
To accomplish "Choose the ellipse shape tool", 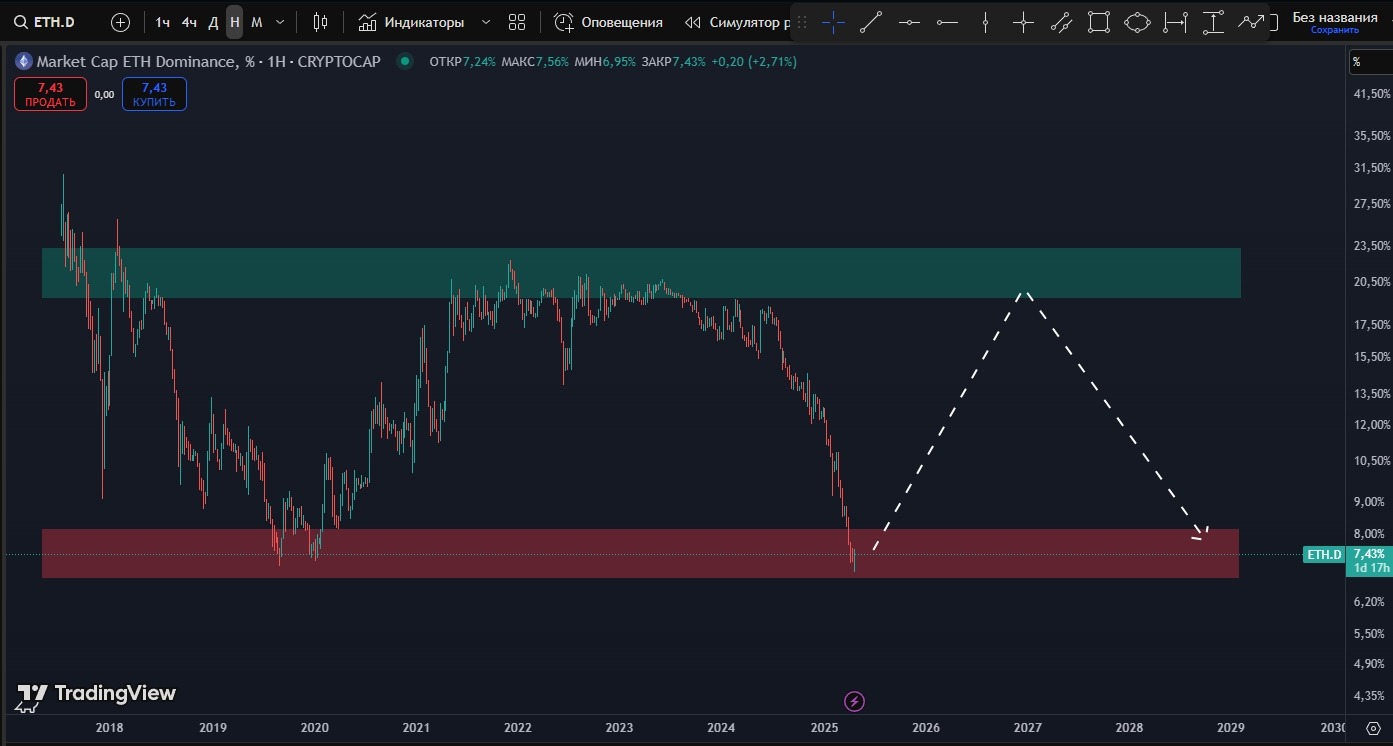I will pyautogui.click(x=1137, y=22).
